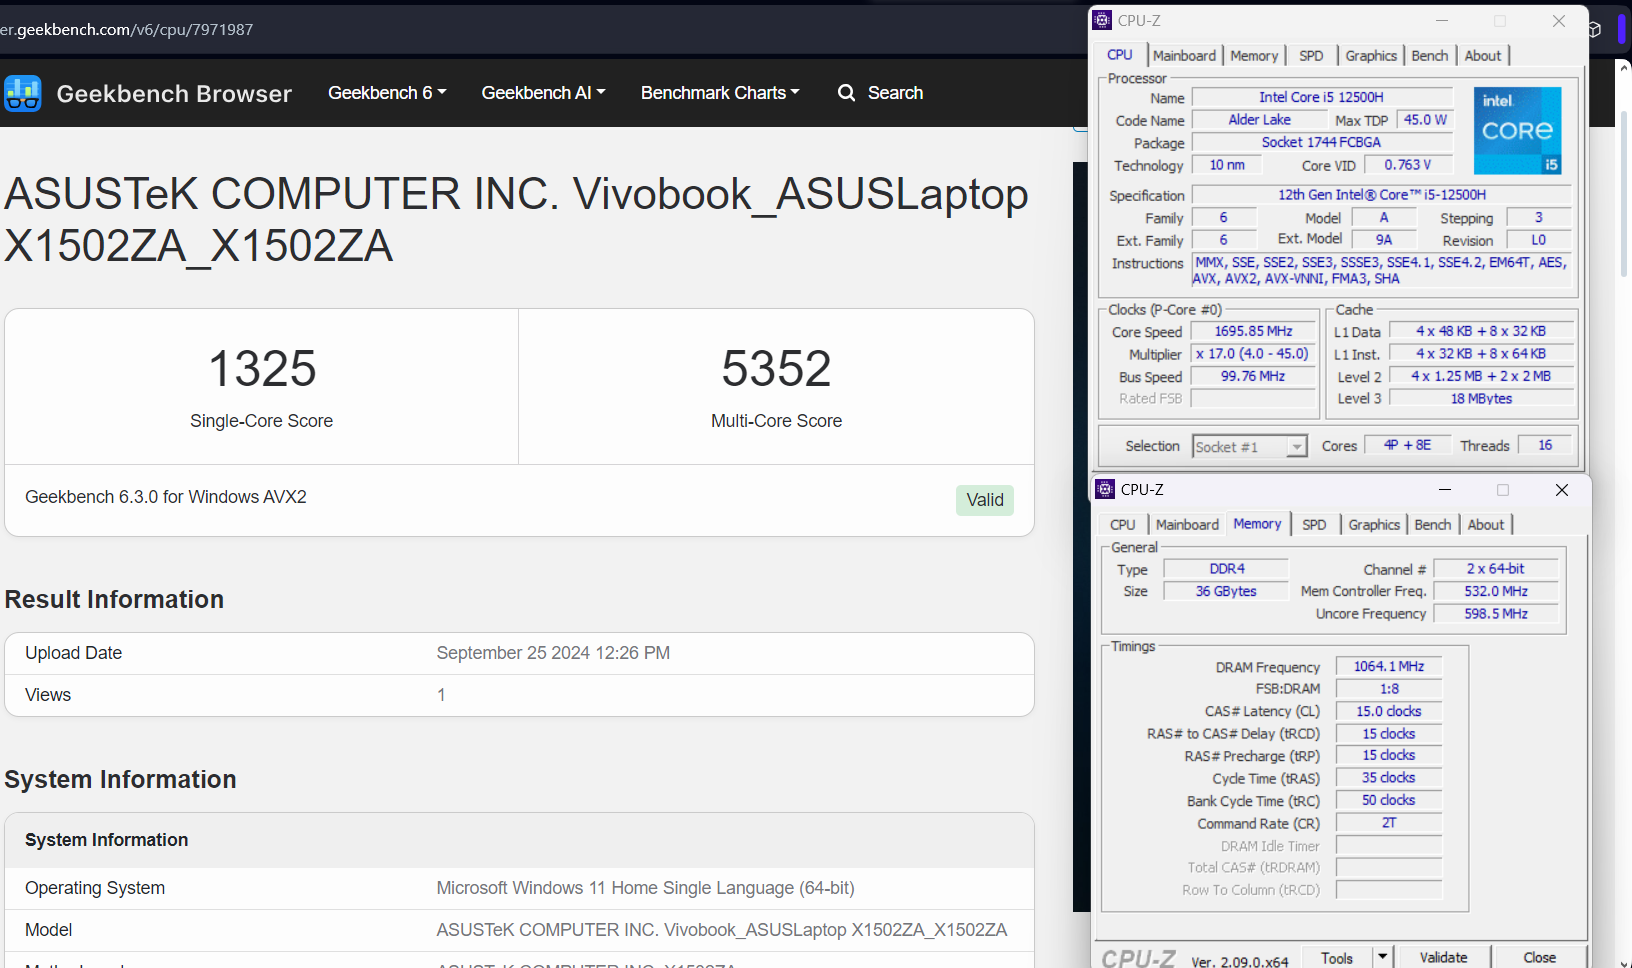Viewport: 1632px width, 968px height.
Task: Click the Max TDP 45.0 W value
Action: click(x=1425, y=120)
